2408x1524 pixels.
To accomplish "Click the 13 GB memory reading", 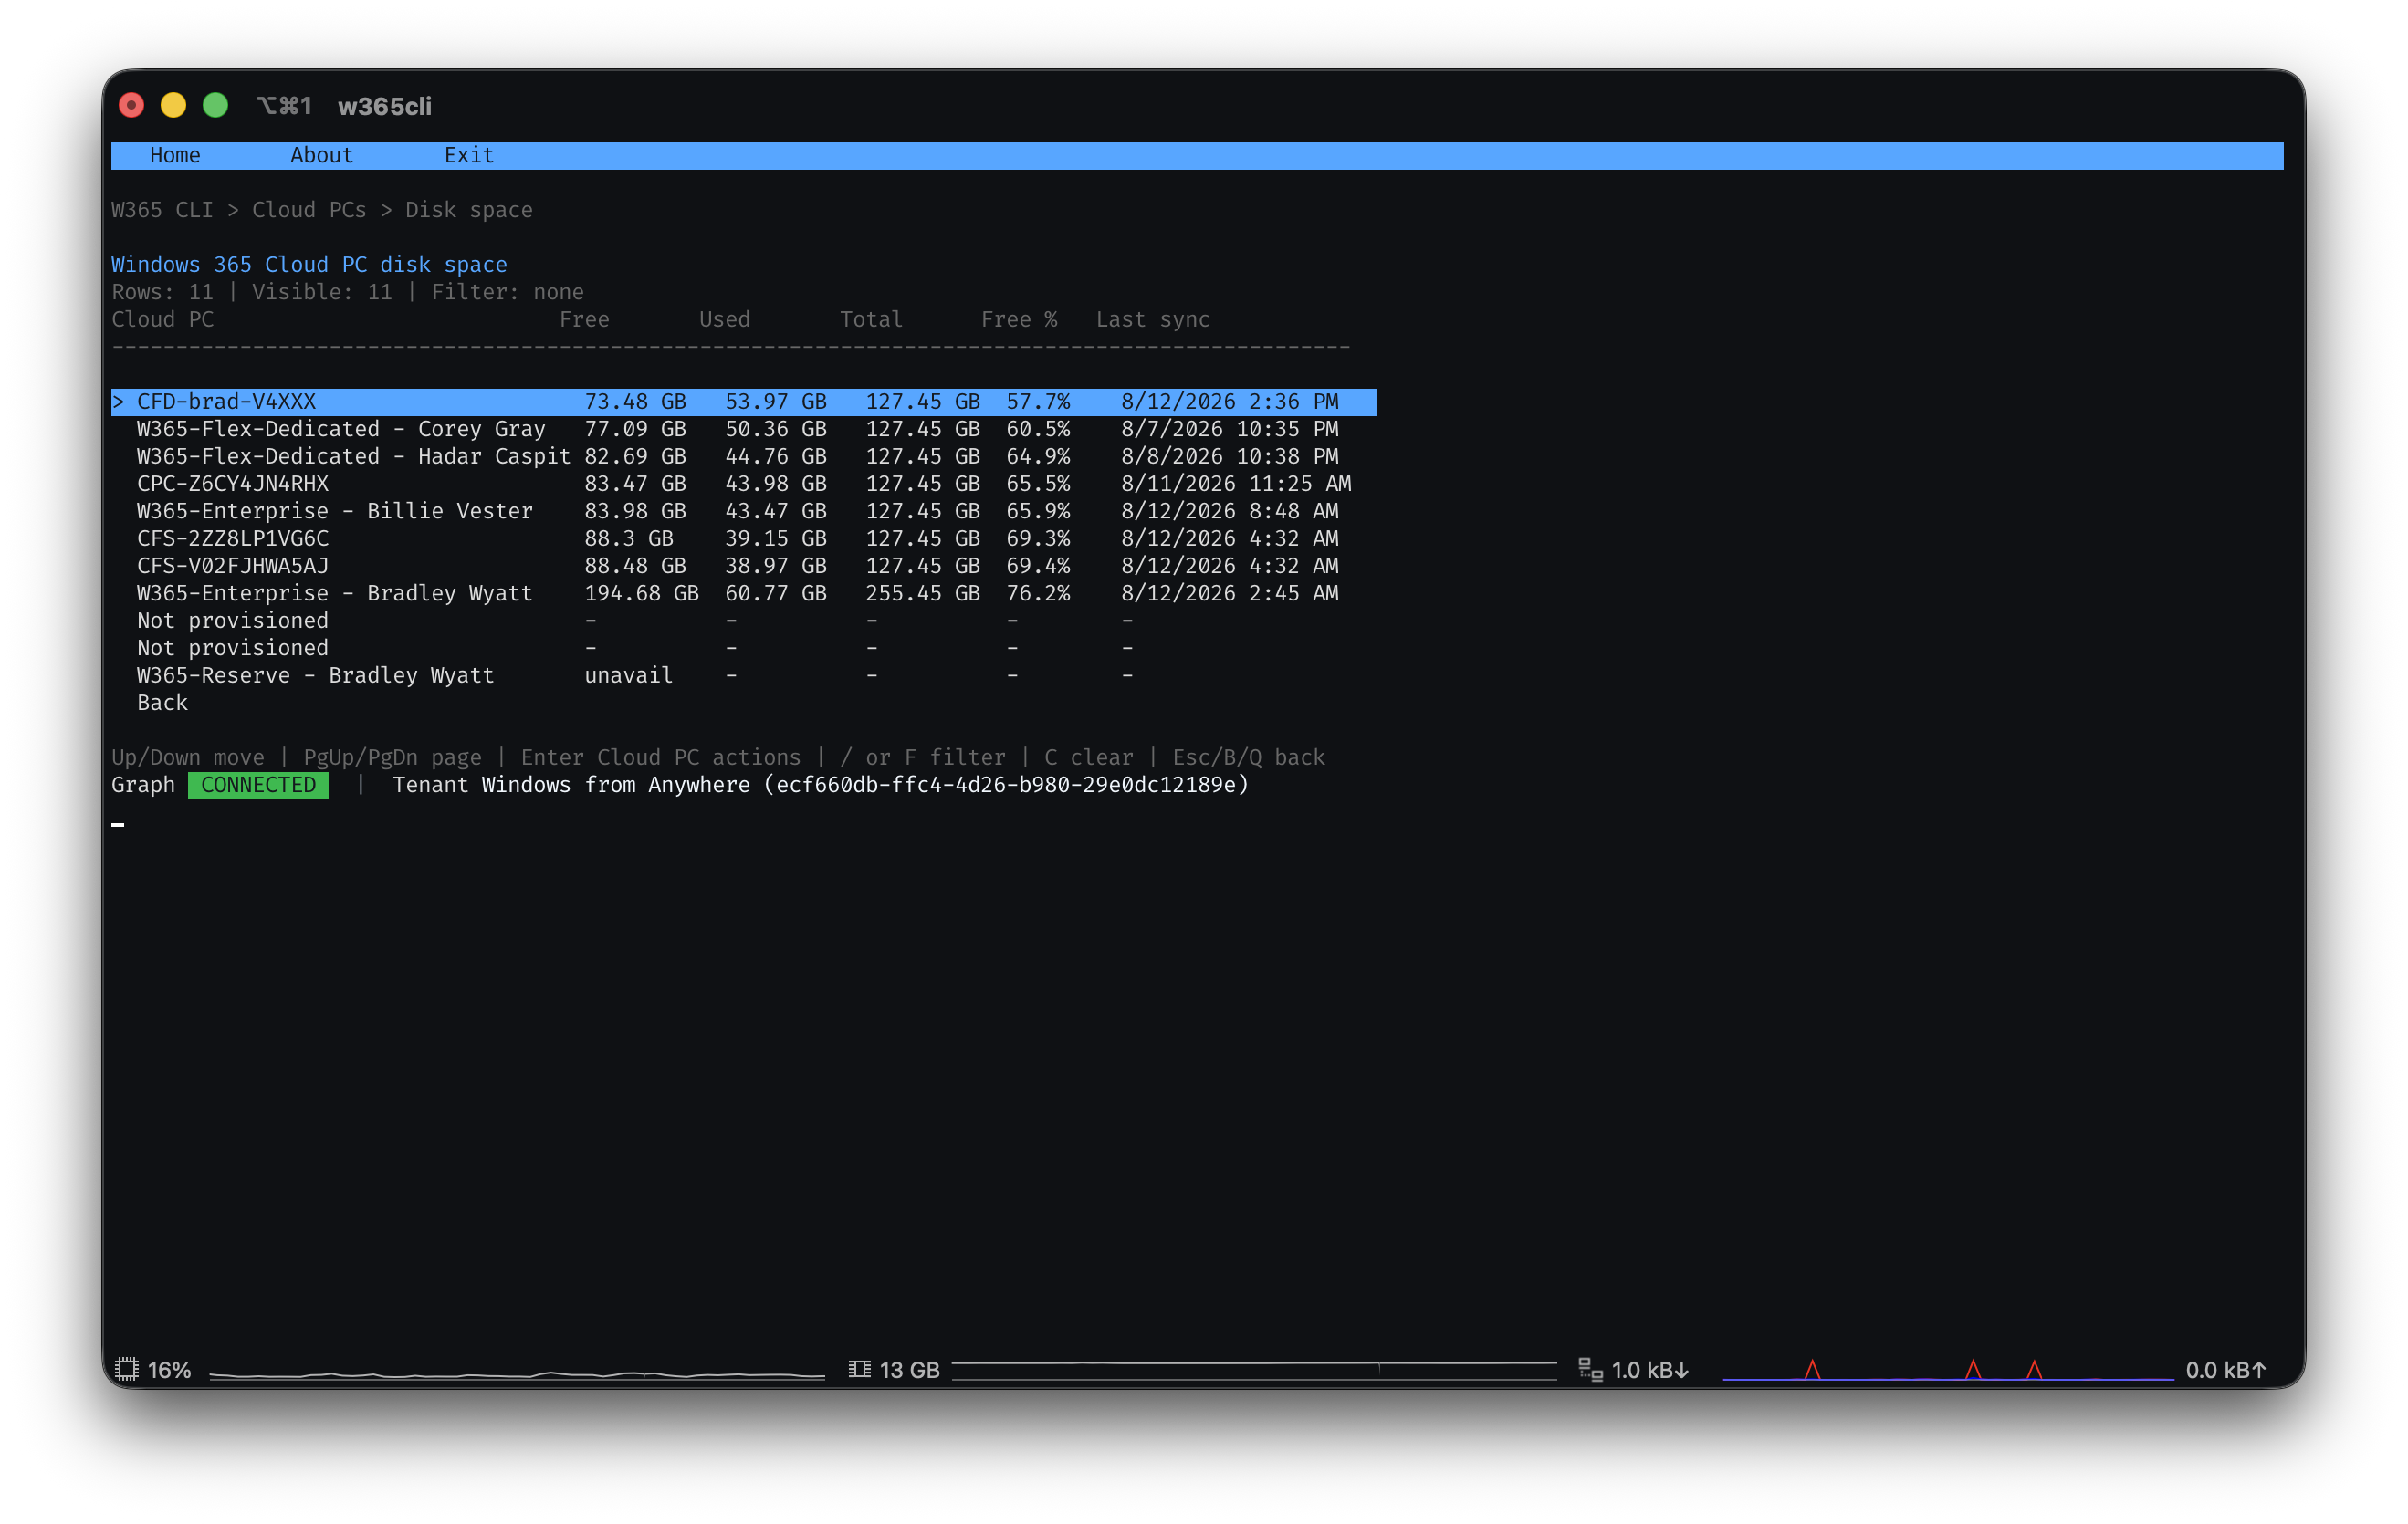I will click(909, 1370).
